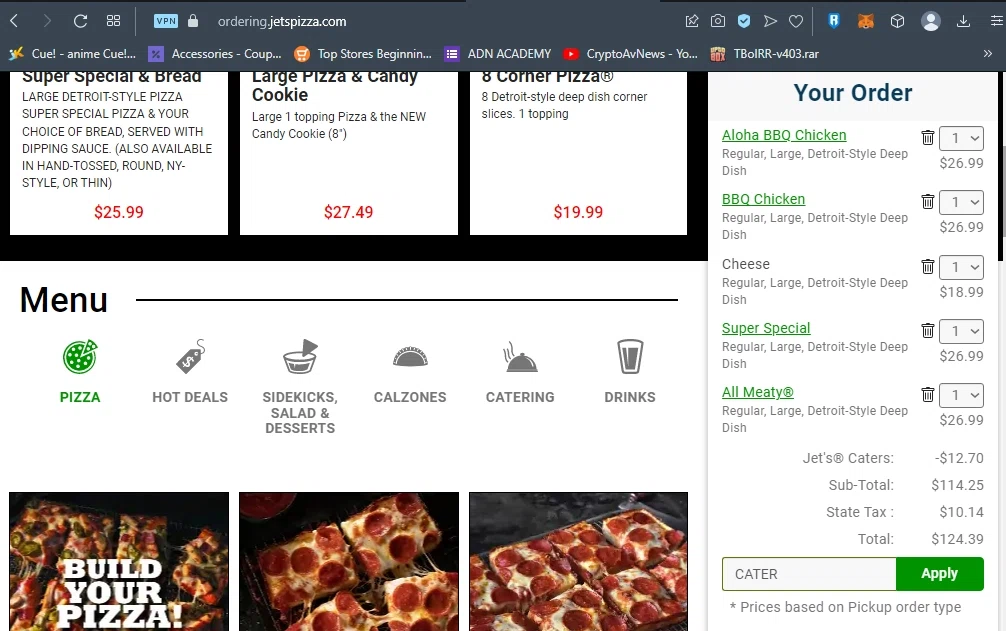The width and height of the screenshot is (1006, 631).
Task: Click the hot deals price tag icon
Action: tap(190, 357)
